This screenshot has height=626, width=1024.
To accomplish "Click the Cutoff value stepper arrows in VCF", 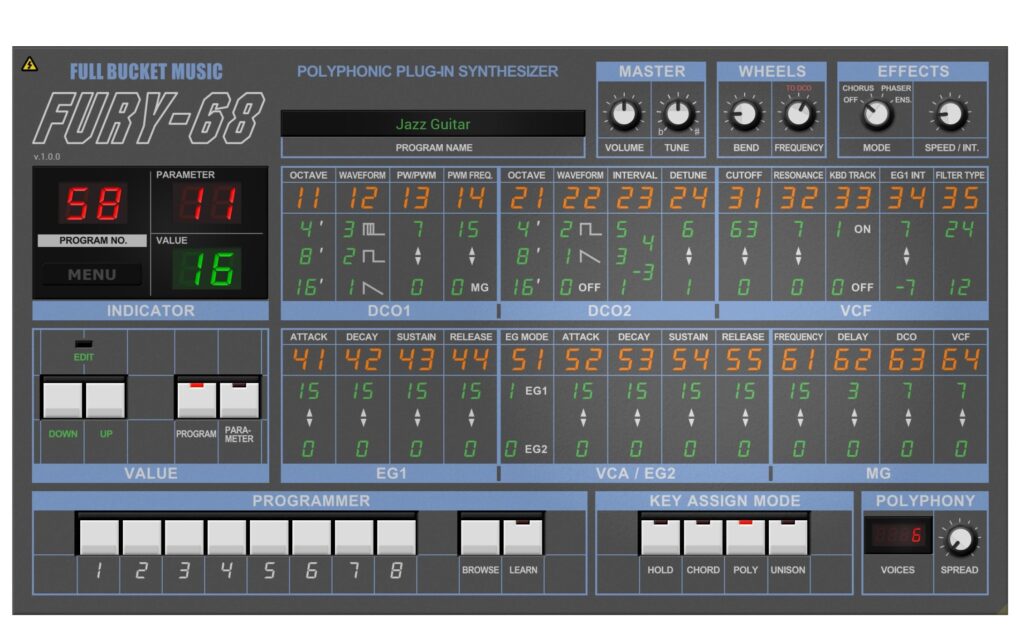I will pos(744,257).
